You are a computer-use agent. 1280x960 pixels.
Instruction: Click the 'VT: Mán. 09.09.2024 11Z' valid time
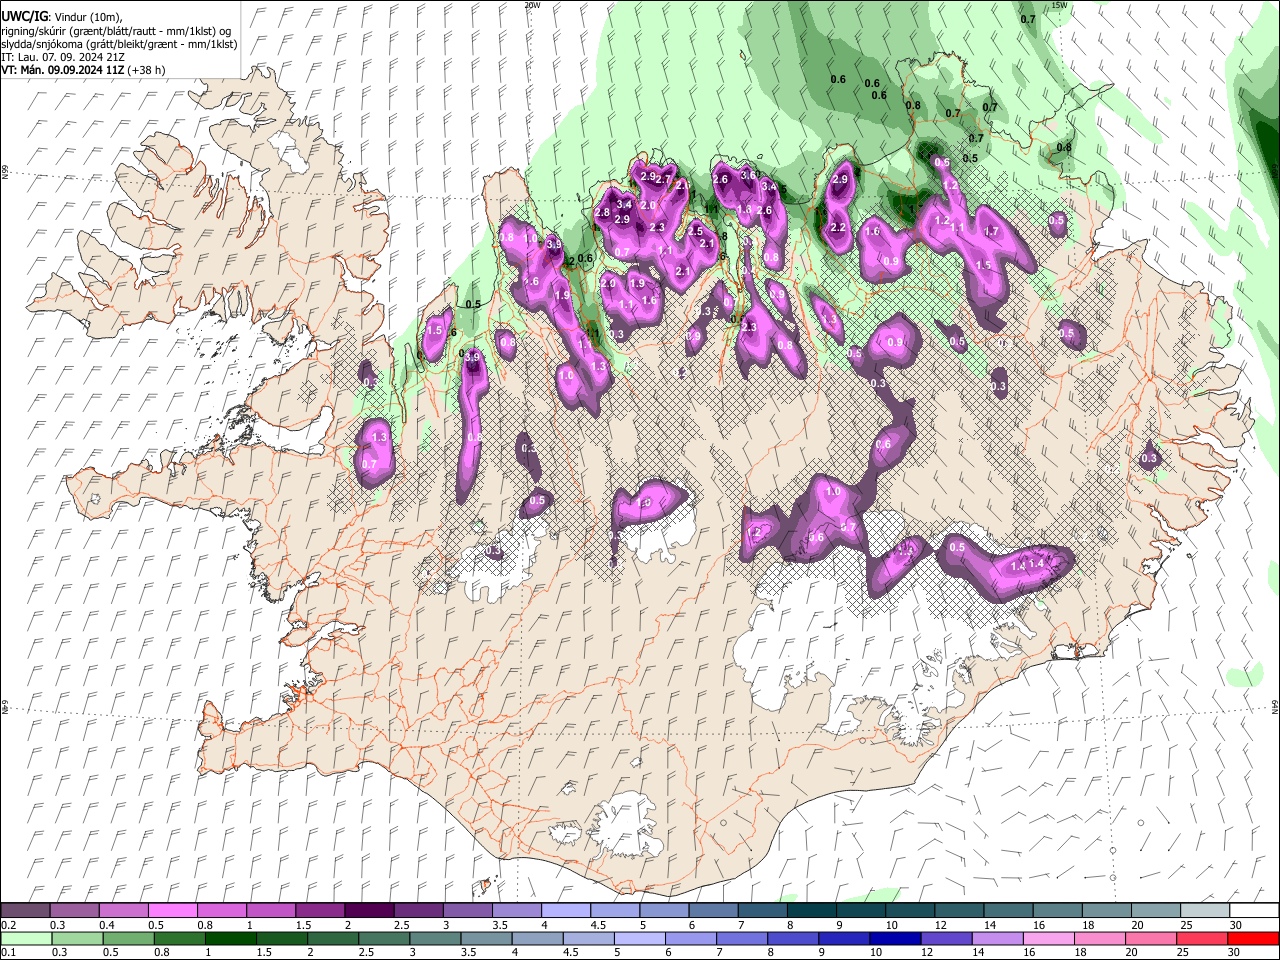62,70
